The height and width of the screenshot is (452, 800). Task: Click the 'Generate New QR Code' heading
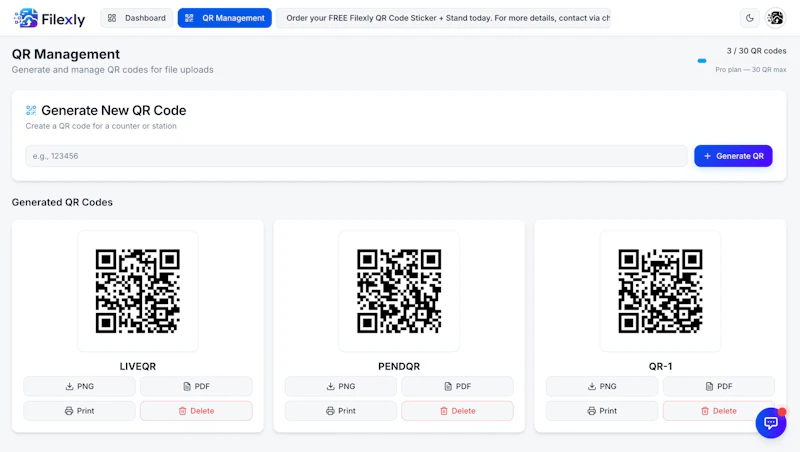114,110
